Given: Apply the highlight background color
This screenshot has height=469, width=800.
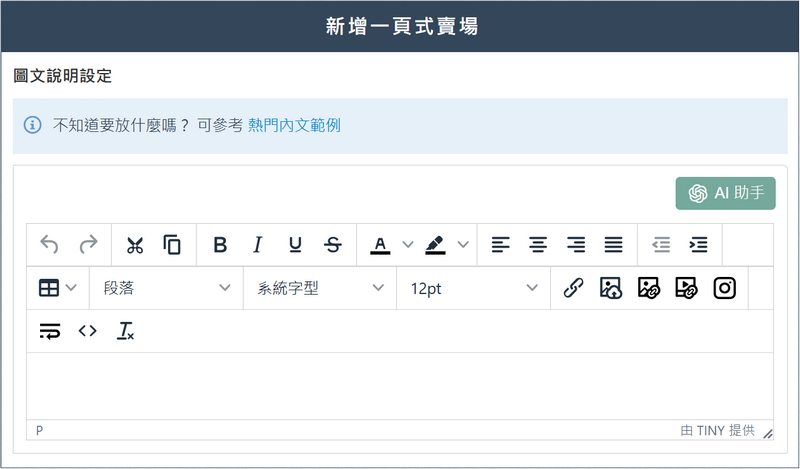Looking at the screenshot, I should pos(435,245).
